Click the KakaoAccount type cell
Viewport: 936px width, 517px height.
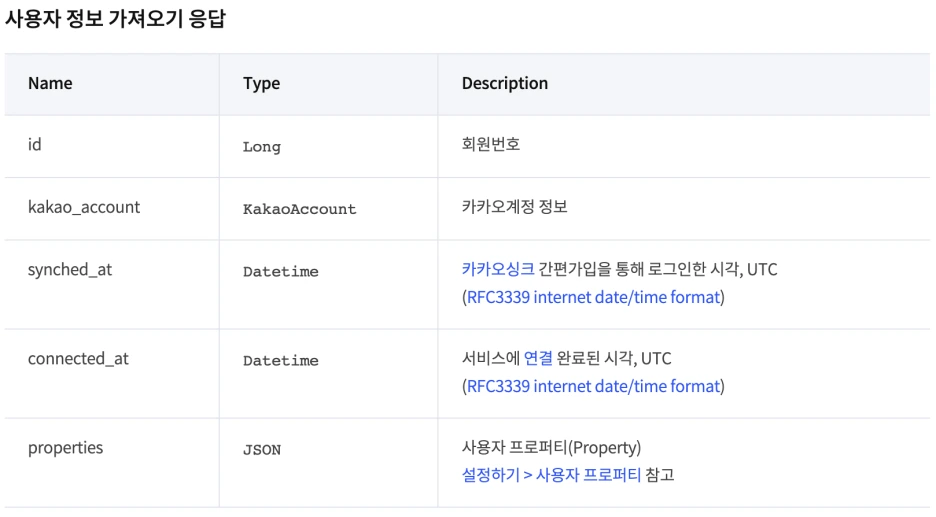coord(300,209)
